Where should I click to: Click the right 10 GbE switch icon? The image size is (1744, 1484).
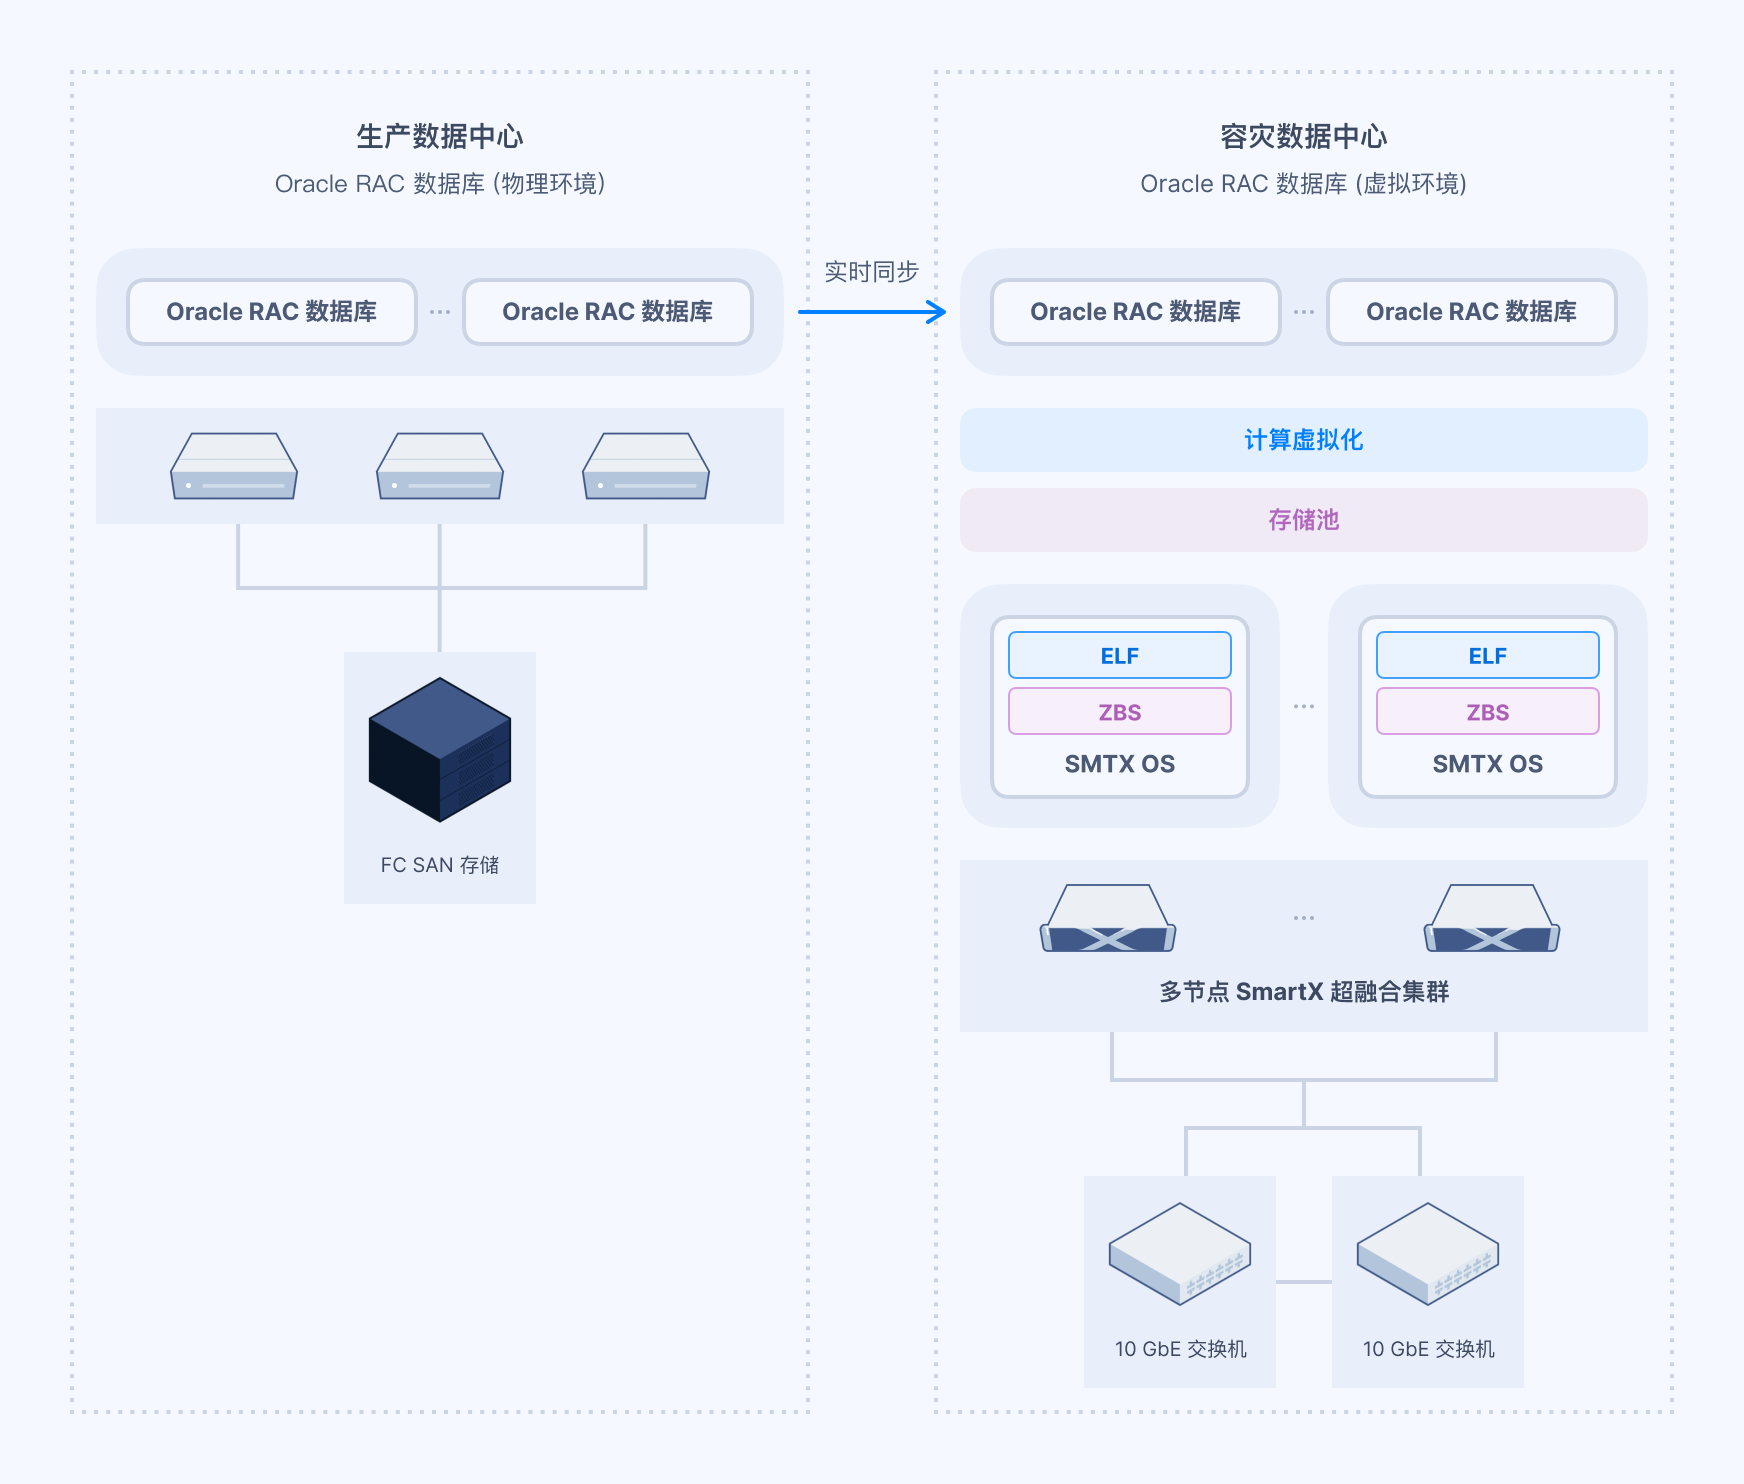click(1428, 1254)
